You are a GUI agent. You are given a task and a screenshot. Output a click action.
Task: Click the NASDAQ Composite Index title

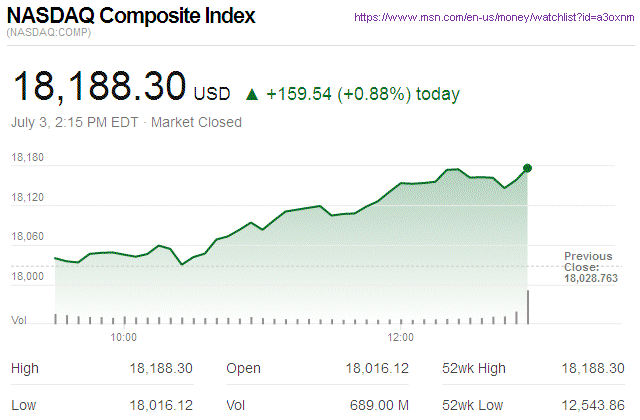(131, 17)
